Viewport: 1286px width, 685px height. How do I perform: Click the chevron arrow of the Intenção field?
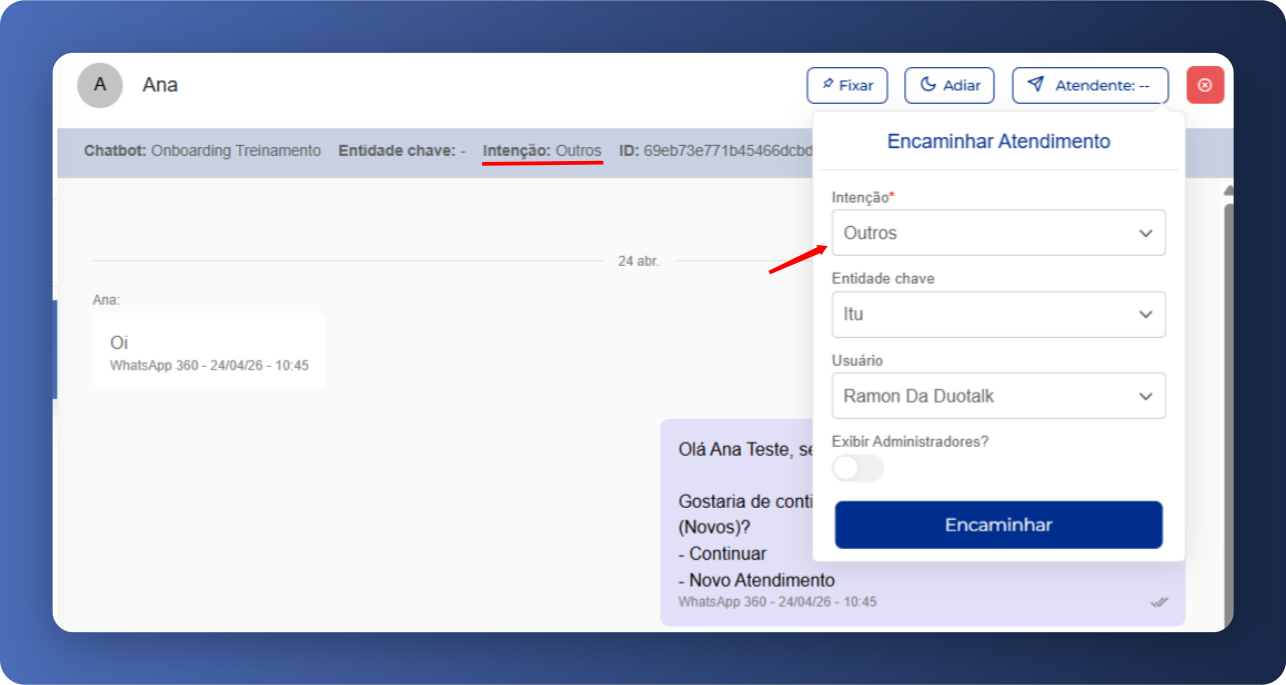pyautogui.click(x=1145, y=233)
